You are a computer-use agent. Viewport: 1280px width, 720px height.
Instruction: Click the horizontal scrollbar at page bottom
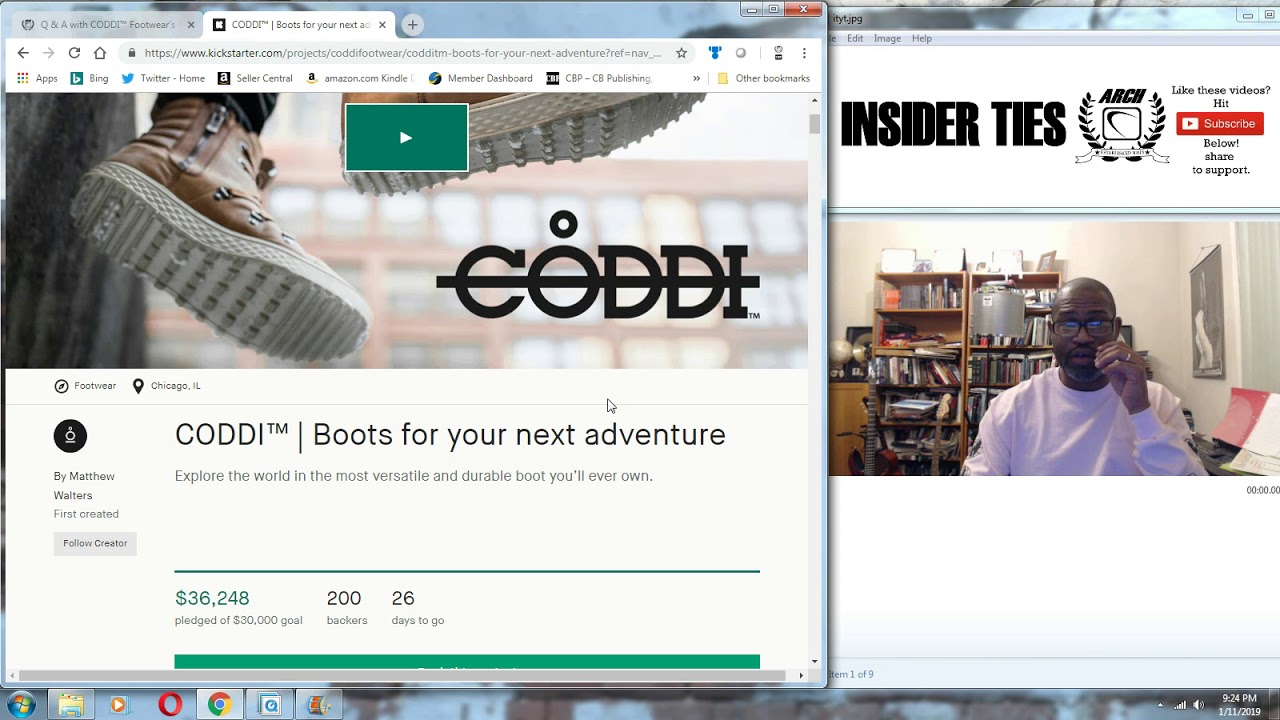click(400, 676)
